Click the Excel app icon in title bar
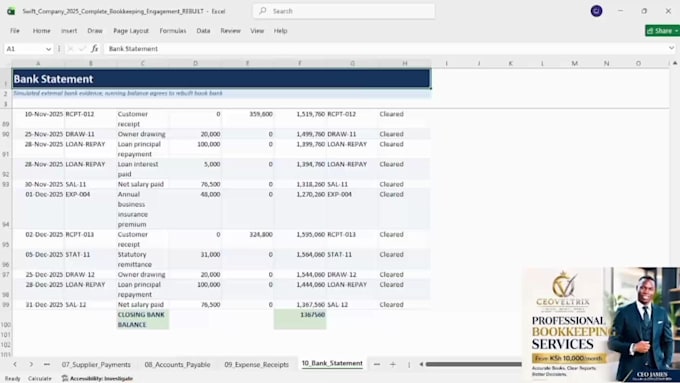This screenshot has width=680, height=383. [x=11, y=11]
